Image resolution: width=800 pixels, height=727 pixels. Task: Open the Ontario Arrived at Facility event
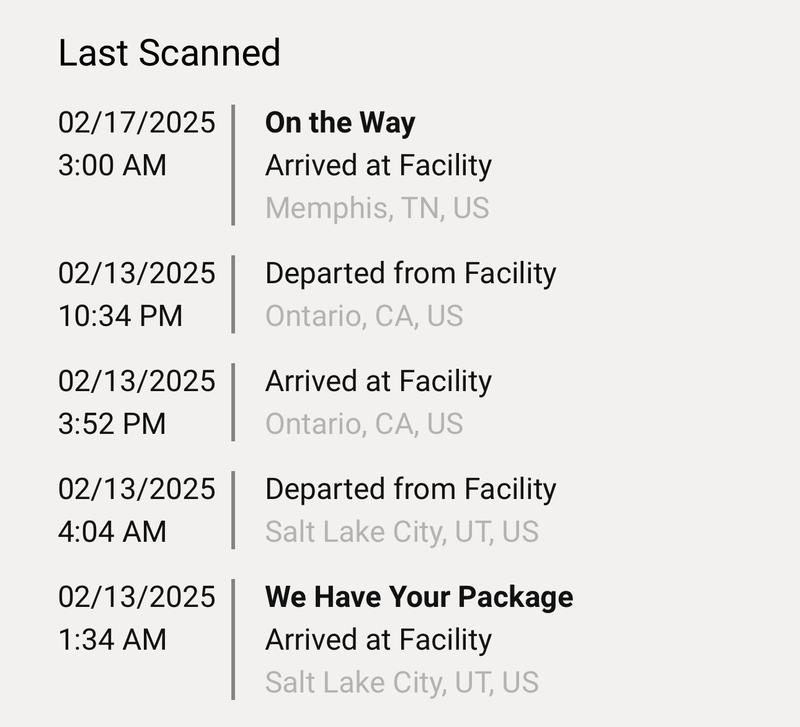[378, 381]
